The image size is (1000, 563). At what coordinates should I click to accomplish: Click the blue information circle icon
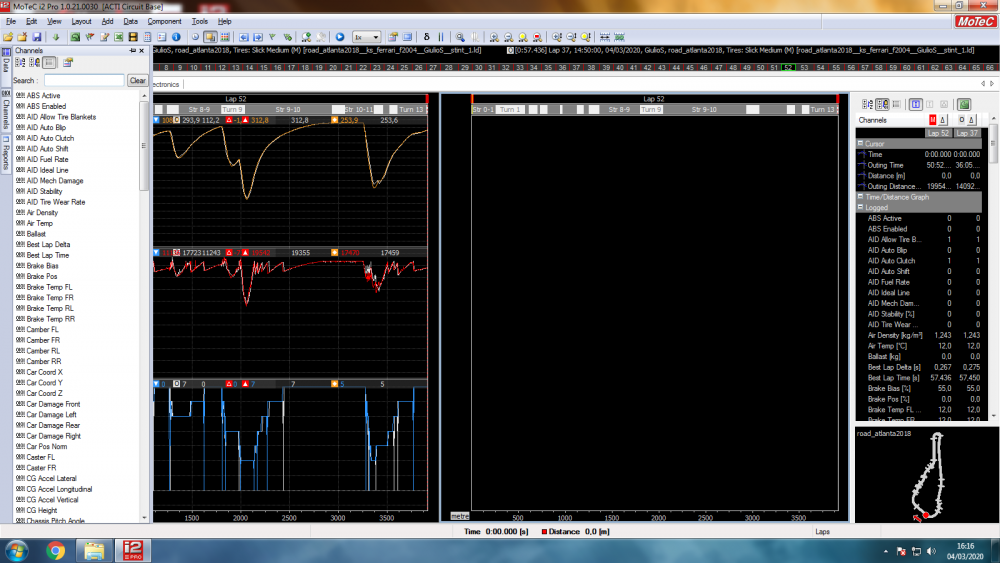pyautogui.click(x=176, y=37)
